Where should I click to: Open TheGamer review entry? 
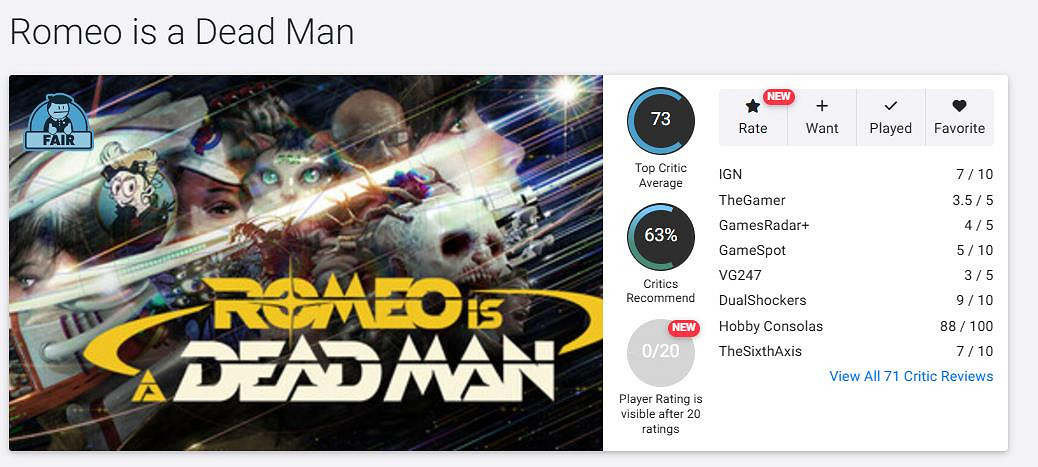tap(752, 200)
